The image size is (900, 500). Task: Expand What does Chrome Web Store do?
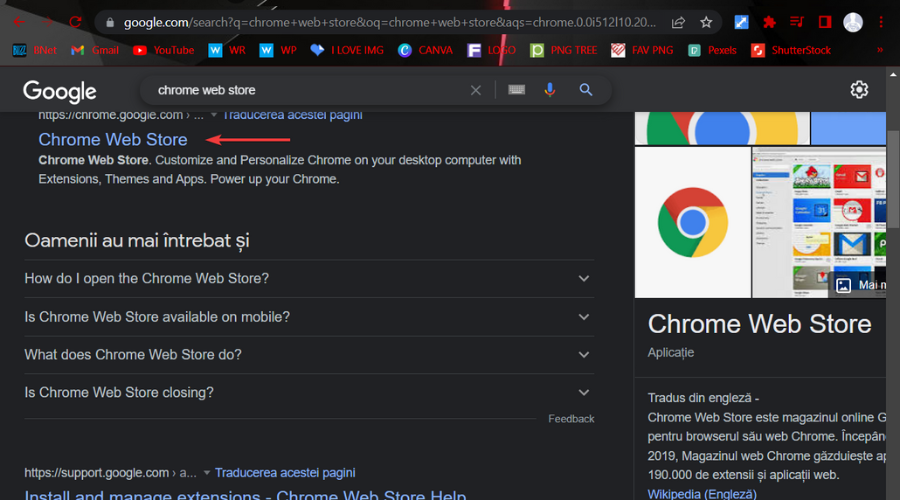309,355
